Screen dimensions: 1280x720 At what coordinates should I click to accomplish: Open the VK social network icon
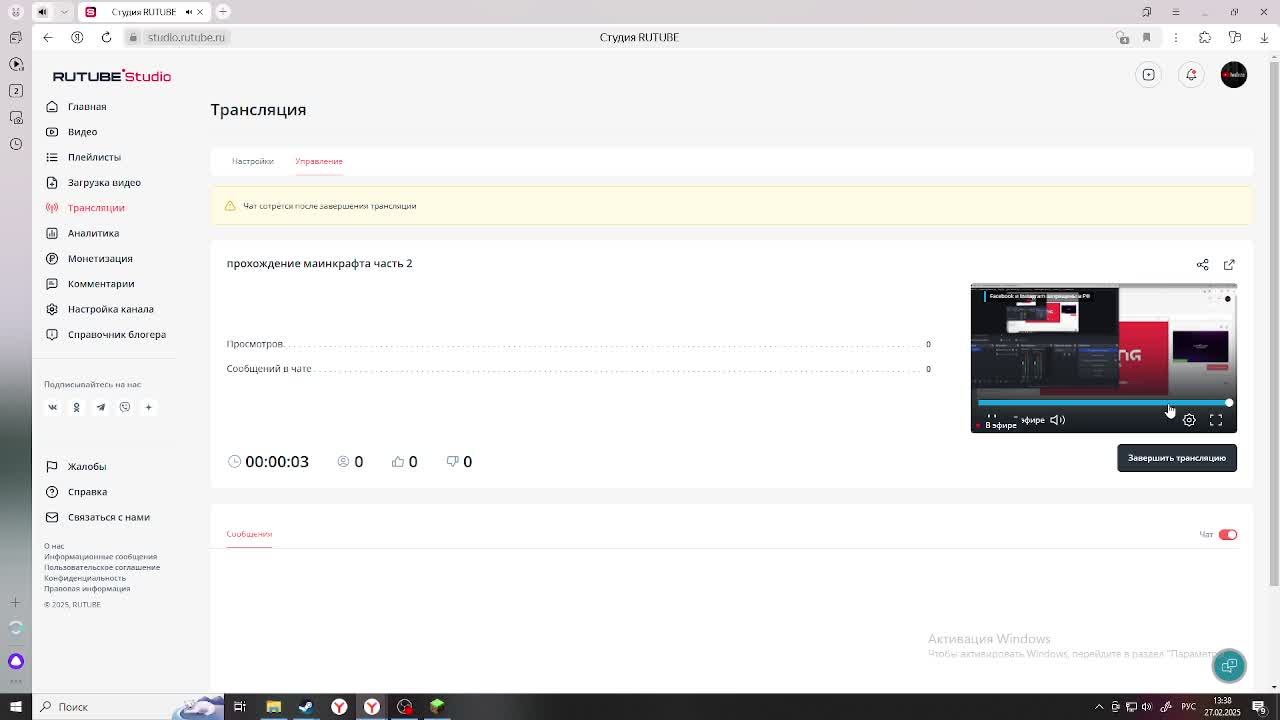pyautogui.click(x=53, y=407)
